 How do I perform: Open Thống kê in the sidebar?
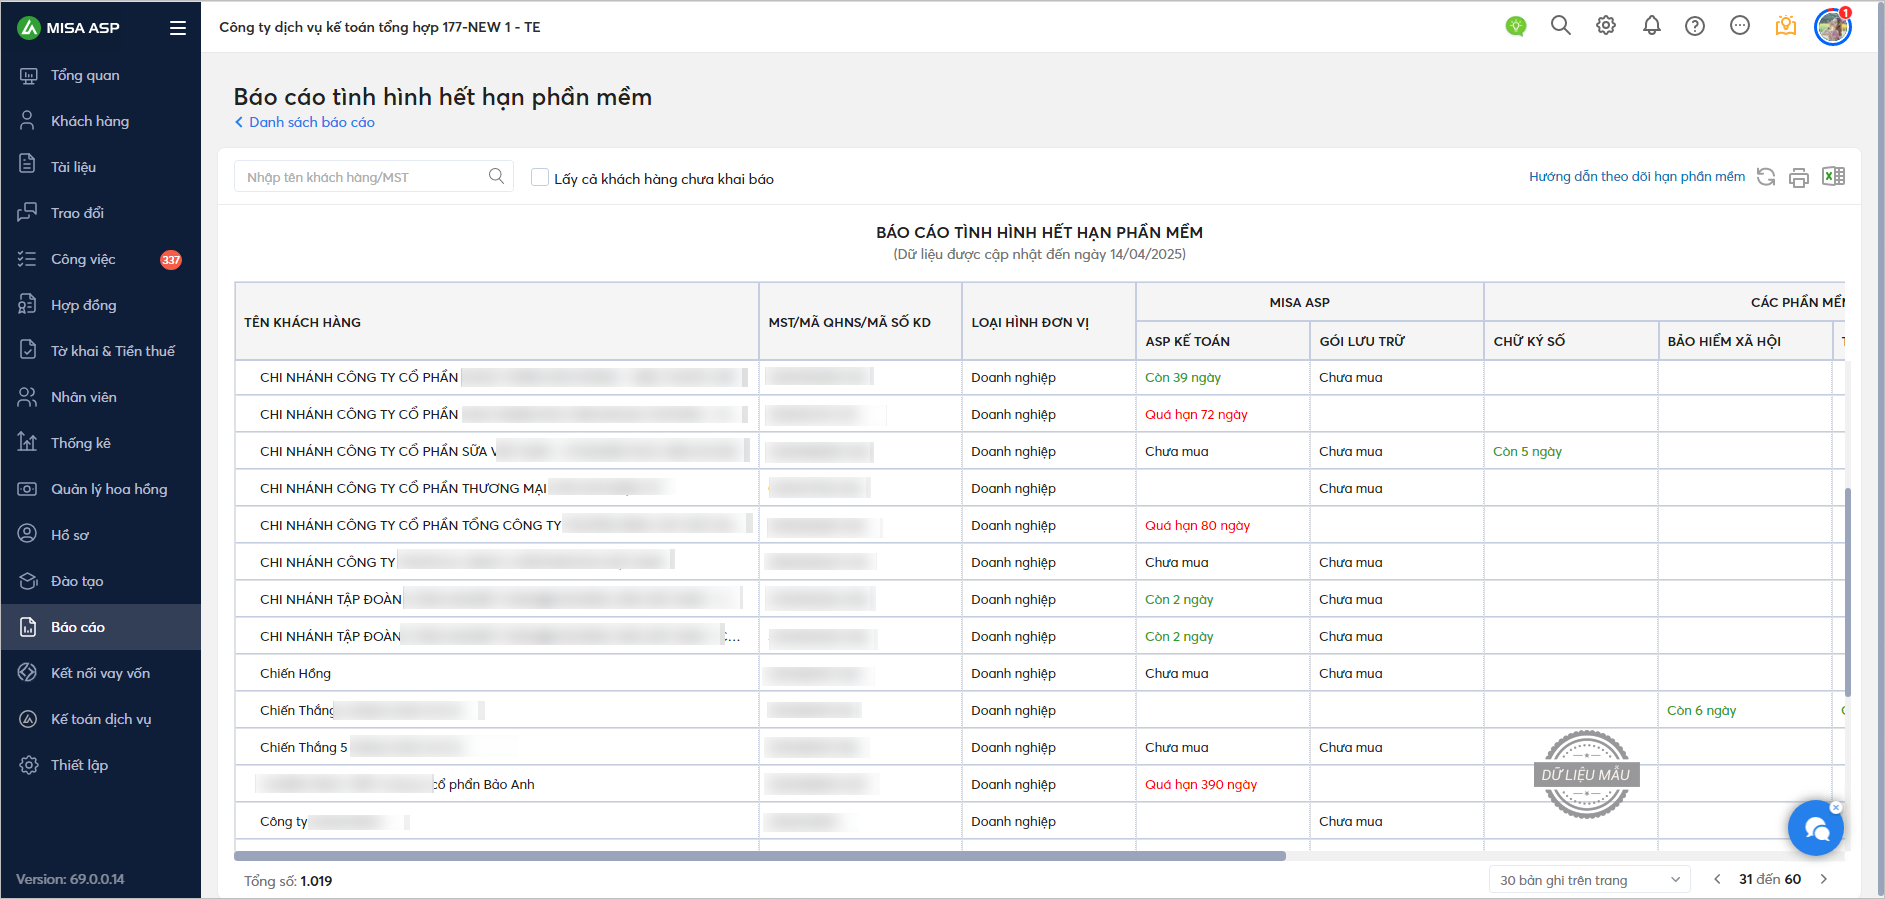click(100, 443)
